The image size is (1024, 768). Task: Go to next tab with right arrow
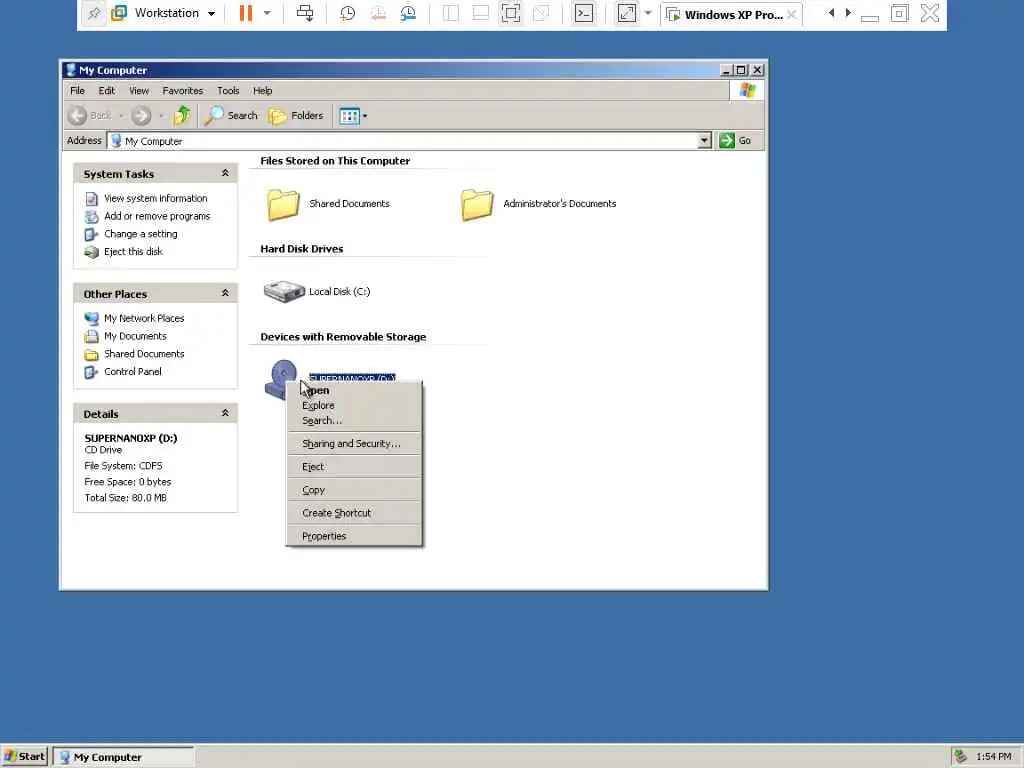pyautogui.click(x=848, y=13)
